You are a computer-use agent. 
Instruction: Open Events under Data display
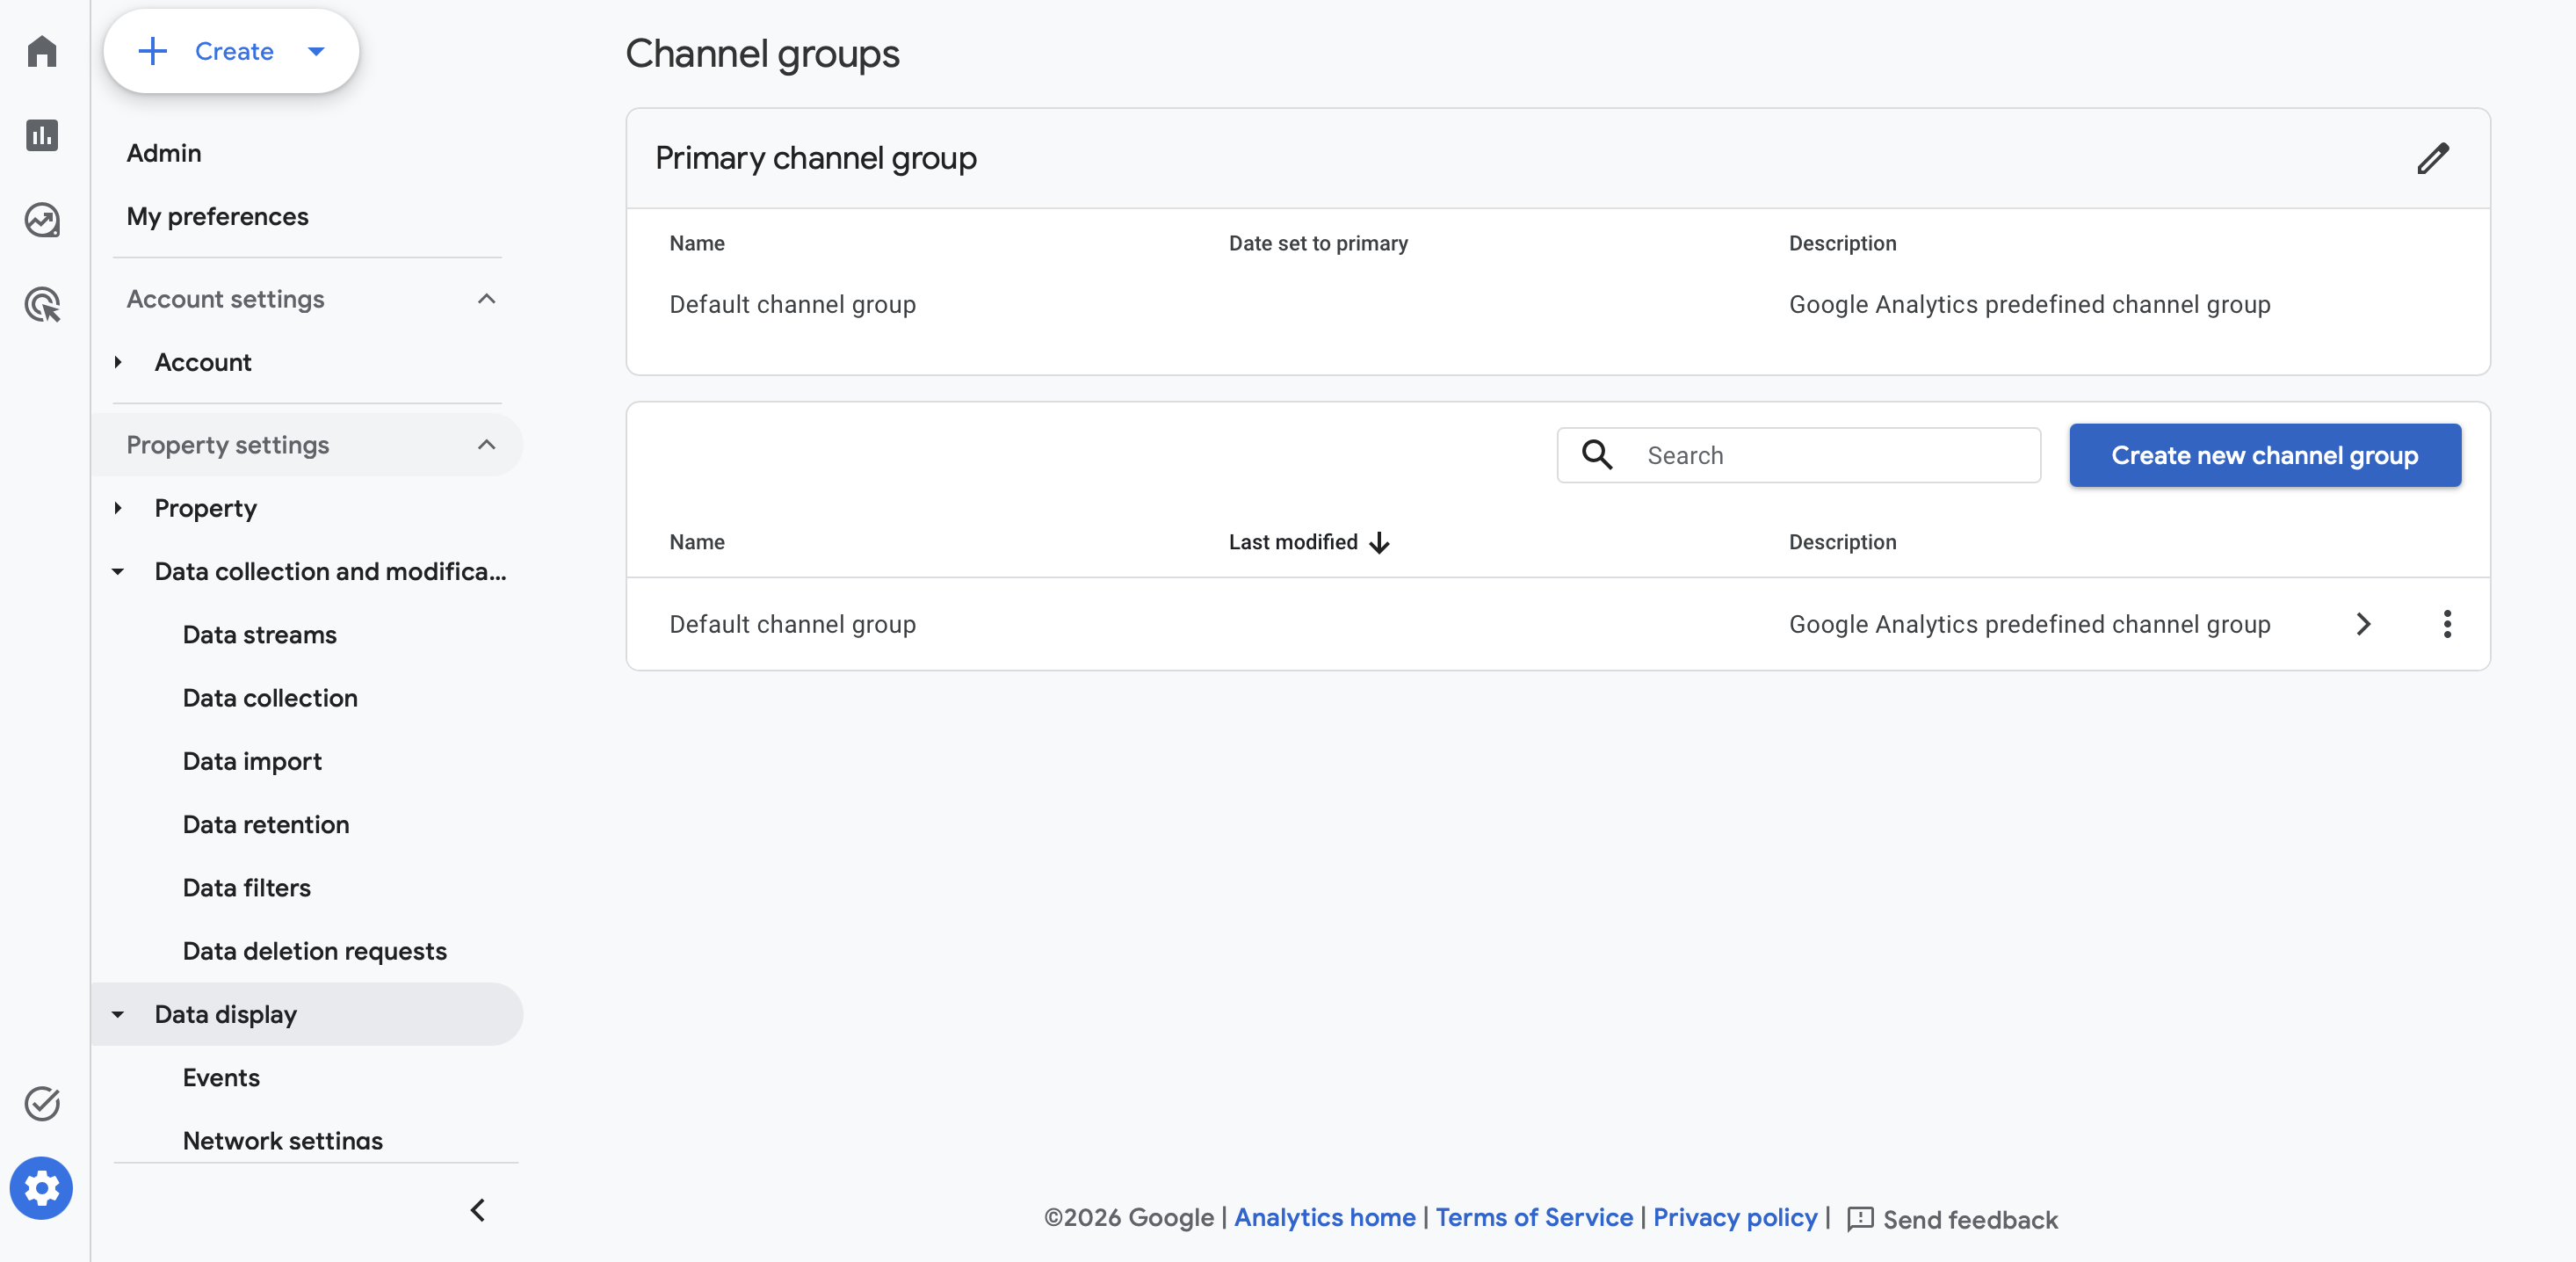click(221, 1077)
